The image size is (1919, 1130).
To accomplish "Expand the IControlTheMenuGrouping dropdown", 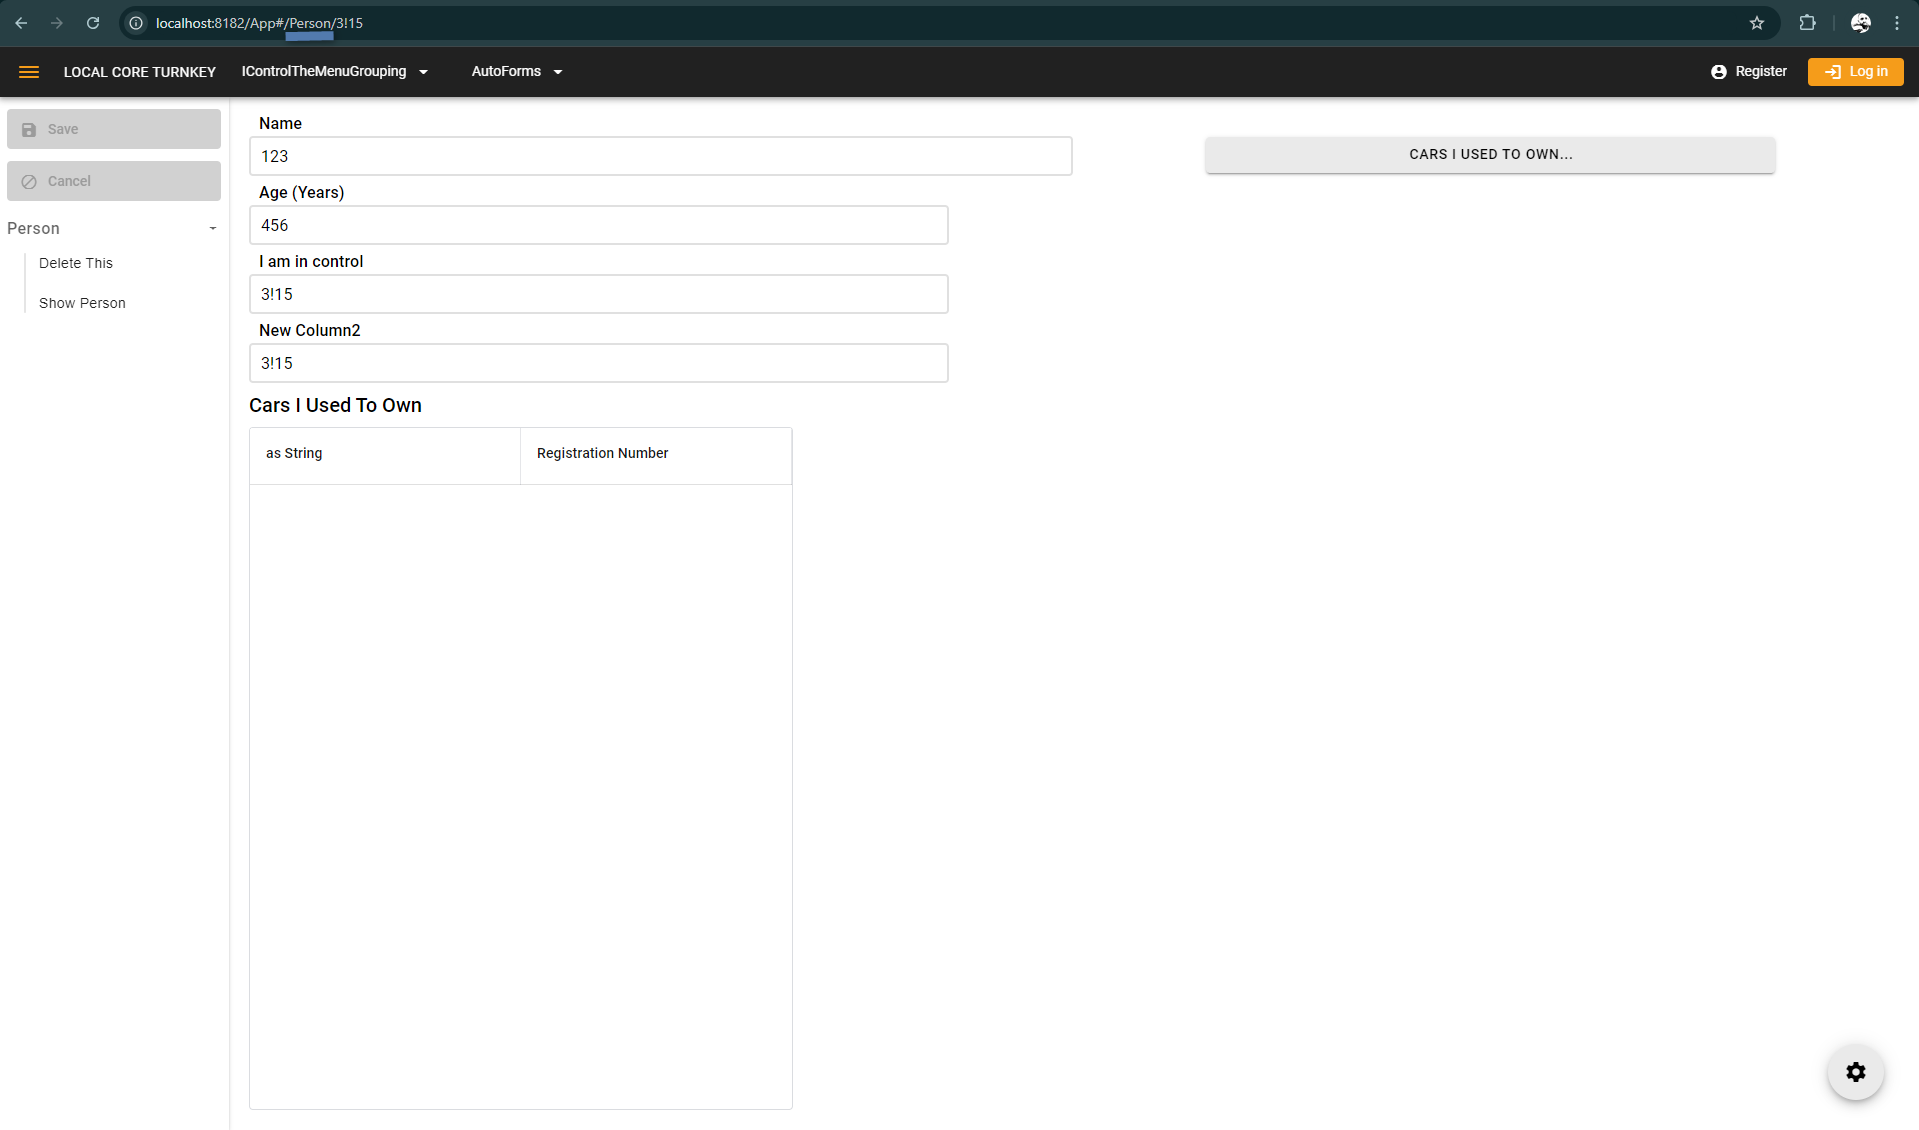I will coord(335,72).
